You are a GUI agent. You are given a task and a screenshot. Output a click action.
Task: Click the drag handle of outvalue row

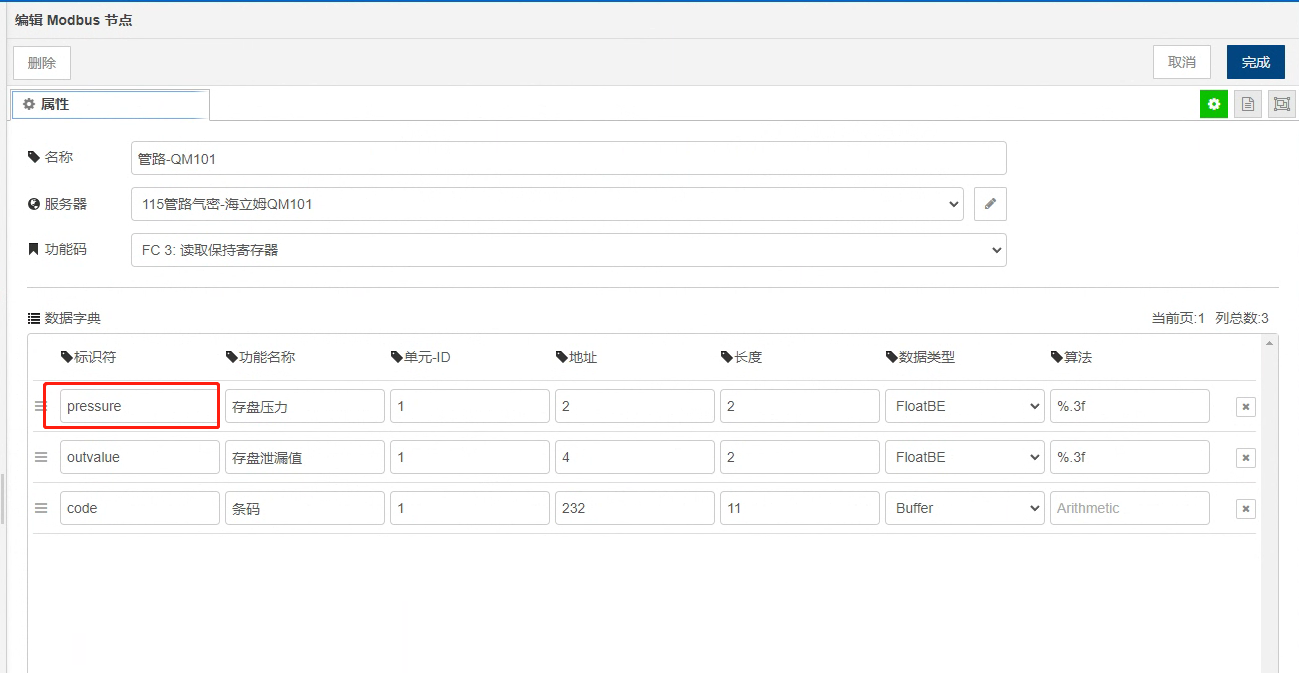click(x=41, y=457)
